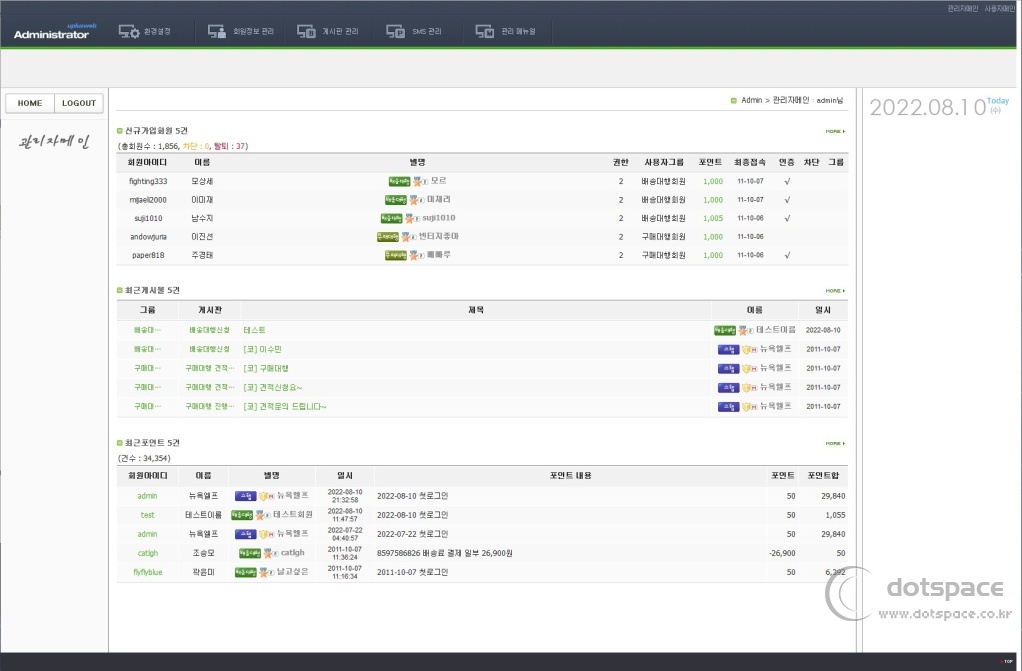Open member ID fighting333
The width and height of the screenshot is (1022, 671).
[x=148, y=181]
